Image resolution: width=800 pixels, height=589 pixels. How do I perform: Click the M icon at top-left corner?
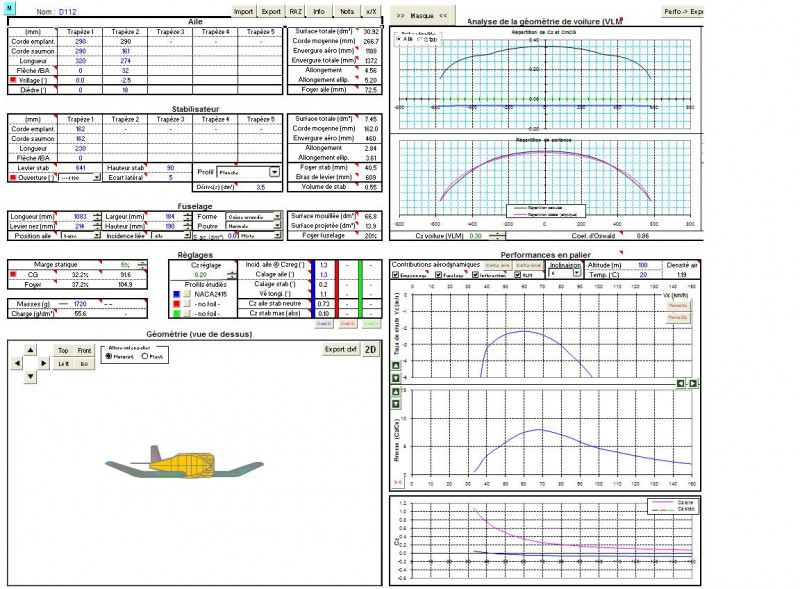pyautogui.click(x=10, y=8)
